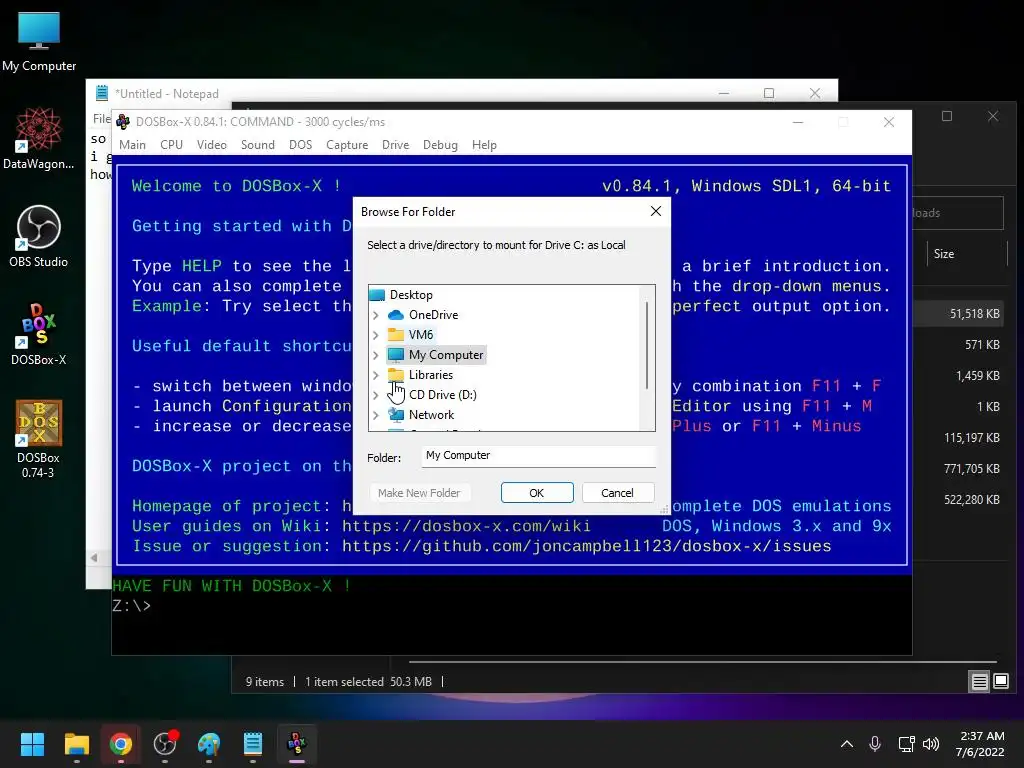Switch to Notepad in the taskbar
Screen dimensions: 1024x768
coord(253,744)
